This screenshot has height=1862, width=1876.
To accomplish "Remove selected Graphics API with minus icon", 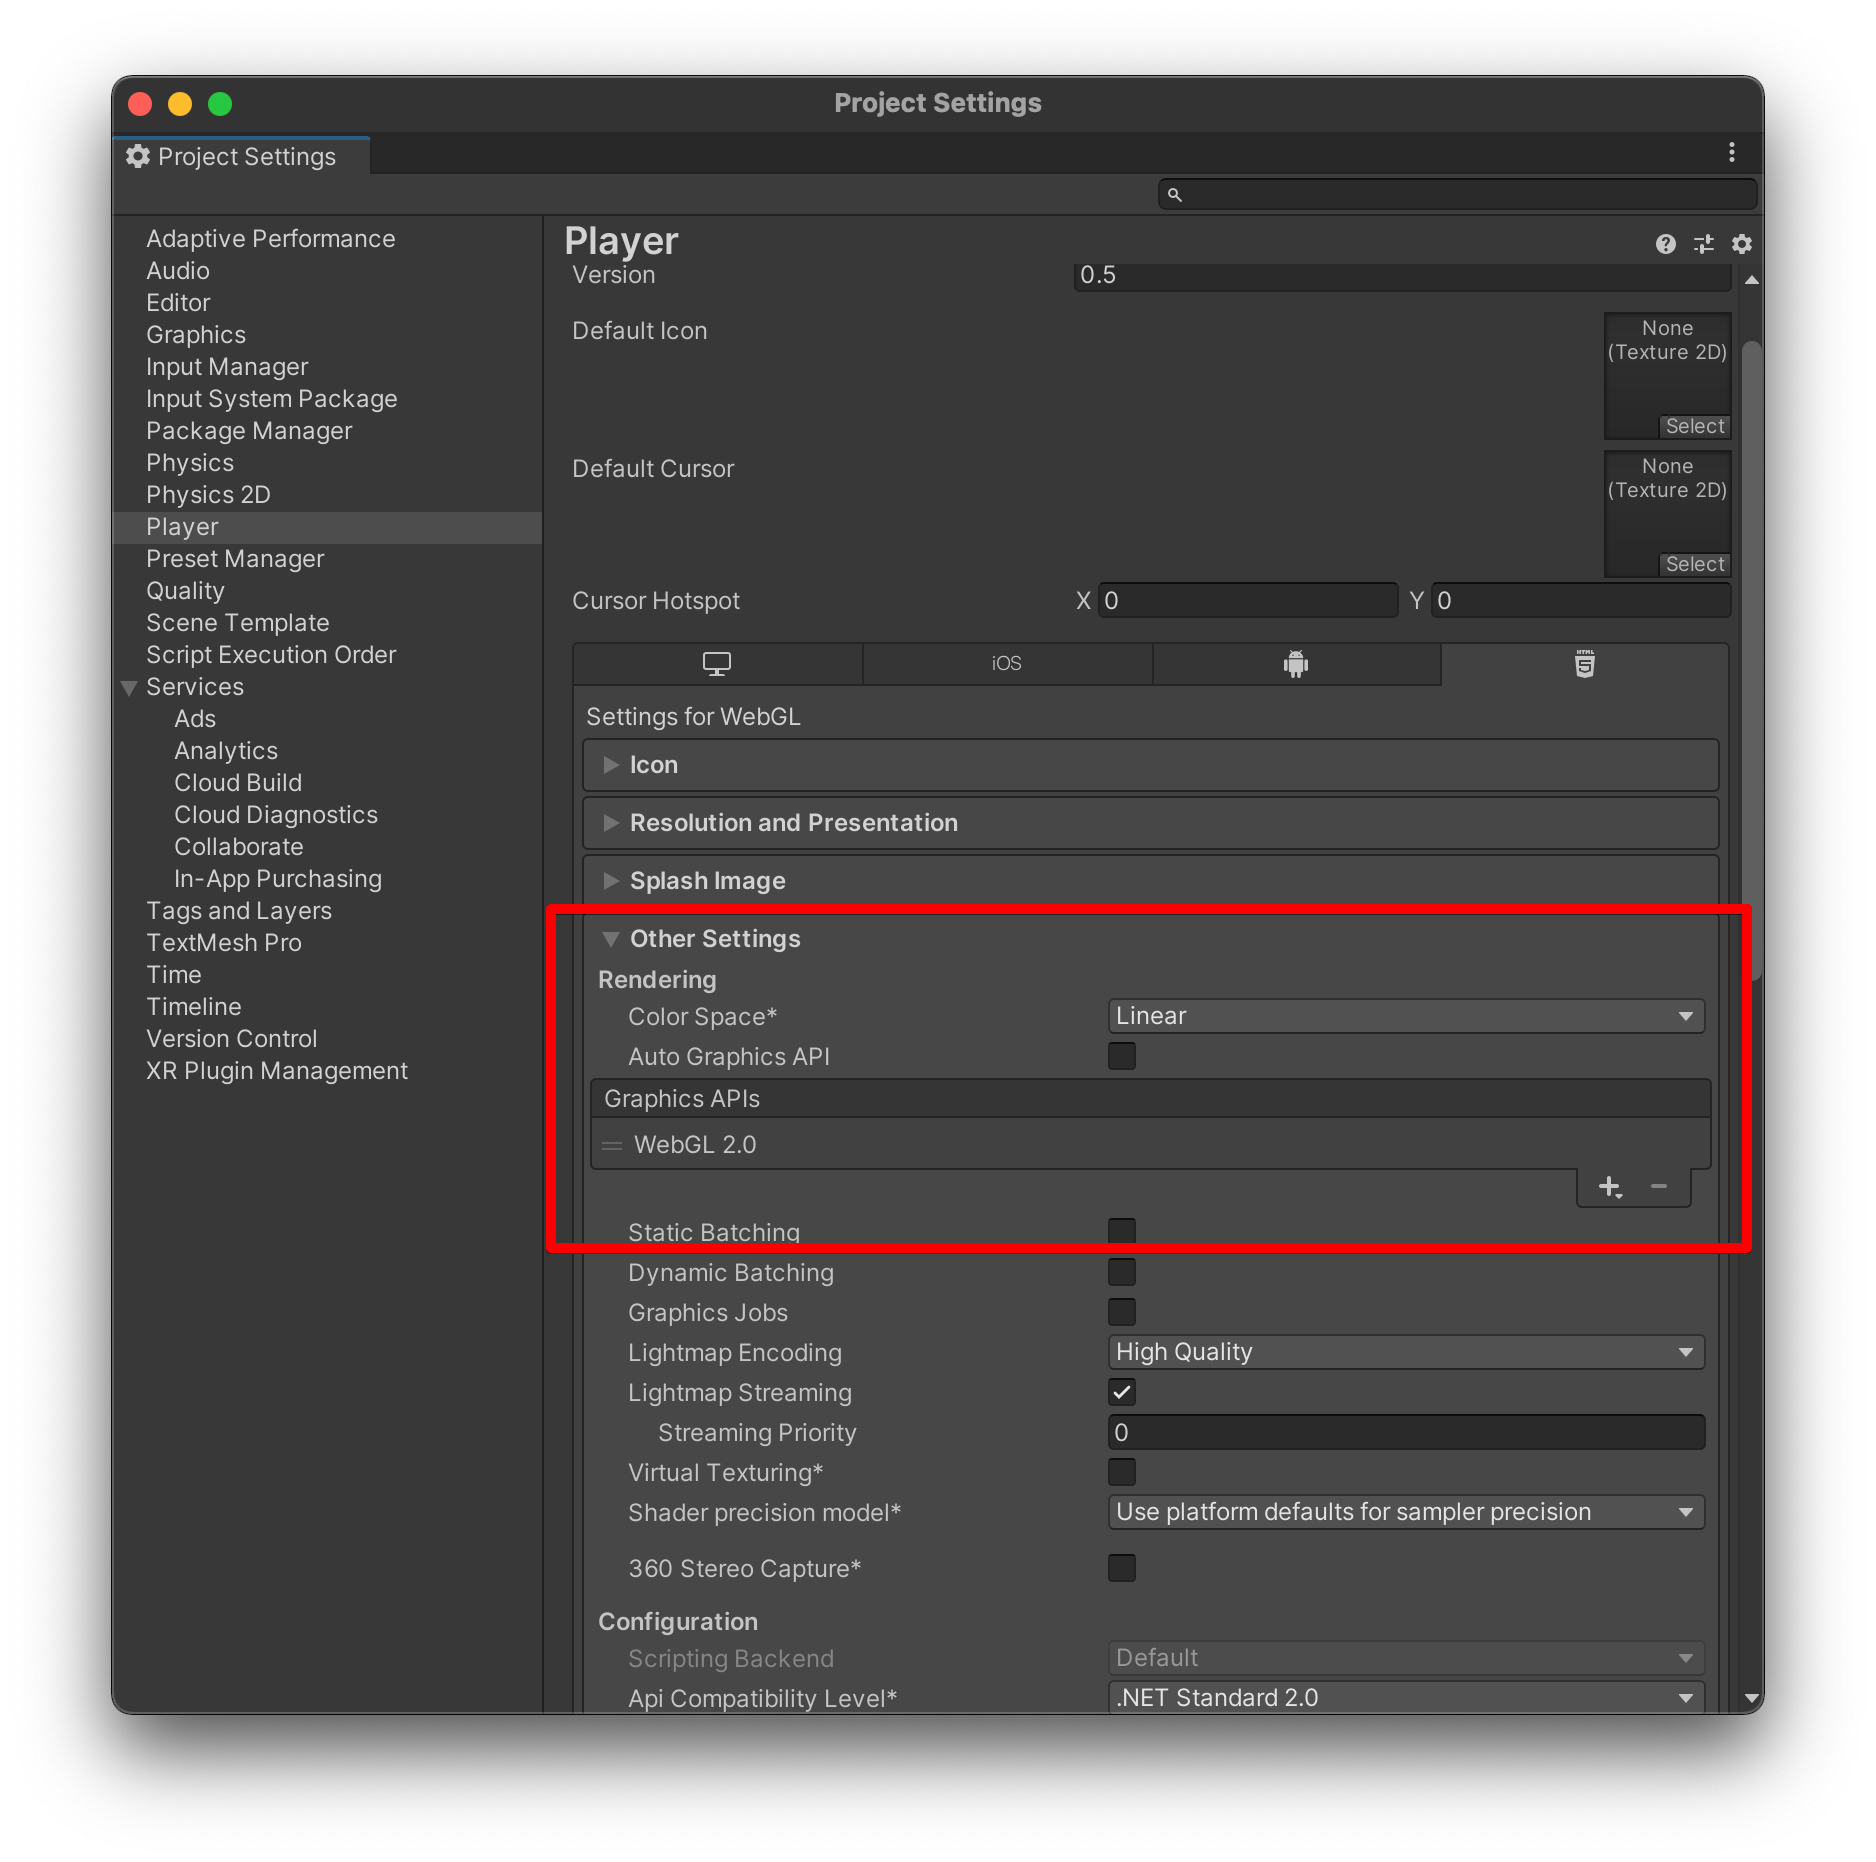I will pyautogui.click(x=1659, y=1187).
